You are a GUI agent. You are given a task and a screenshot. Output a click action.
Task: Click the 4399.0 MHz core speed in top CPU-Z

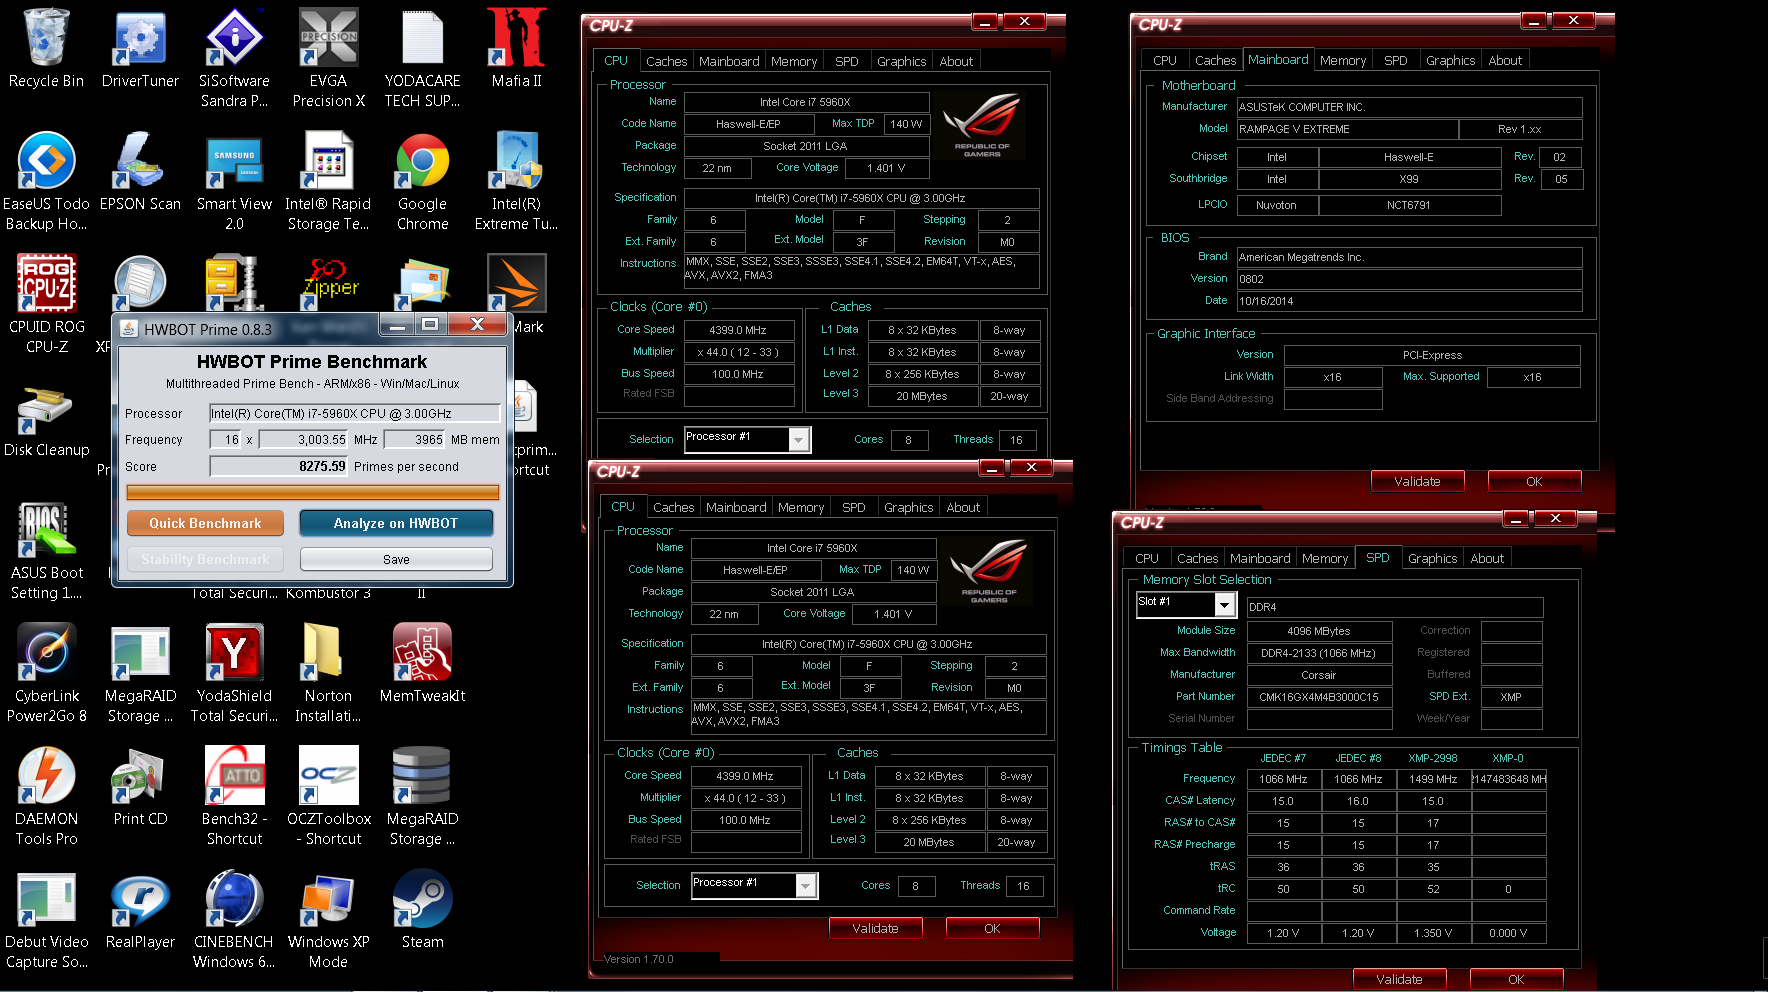click(x=738, y=330)
